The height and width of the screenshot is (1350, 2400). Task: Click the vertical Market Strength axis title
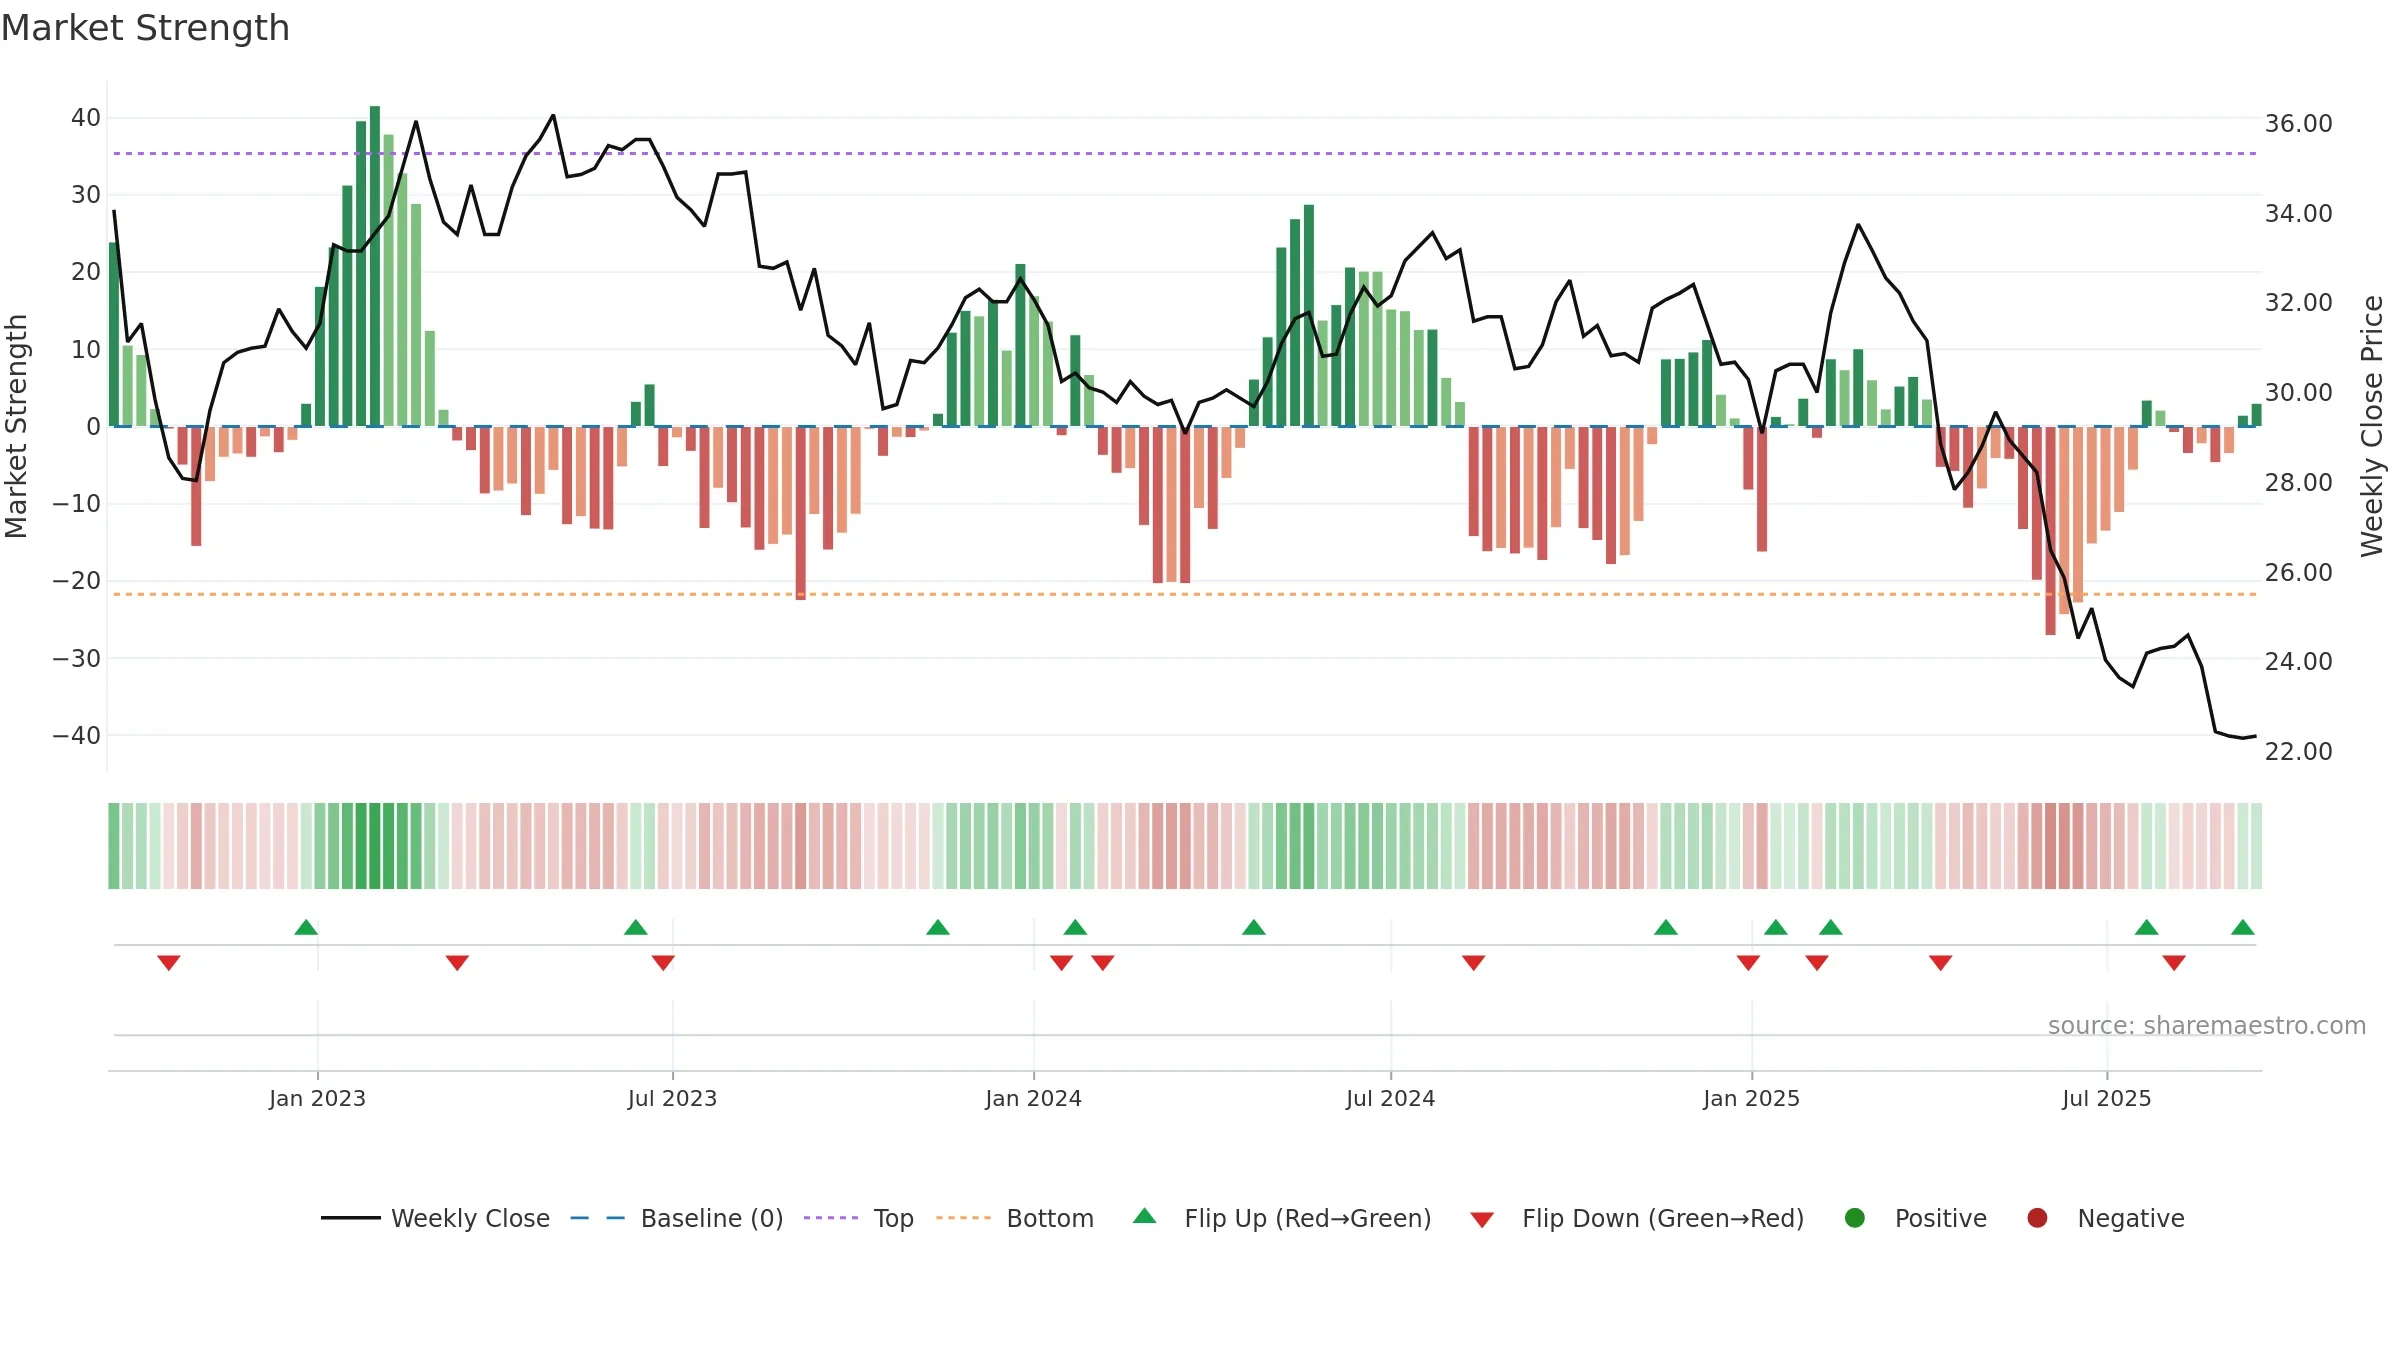pyautogui.click(x=16, y=426)
